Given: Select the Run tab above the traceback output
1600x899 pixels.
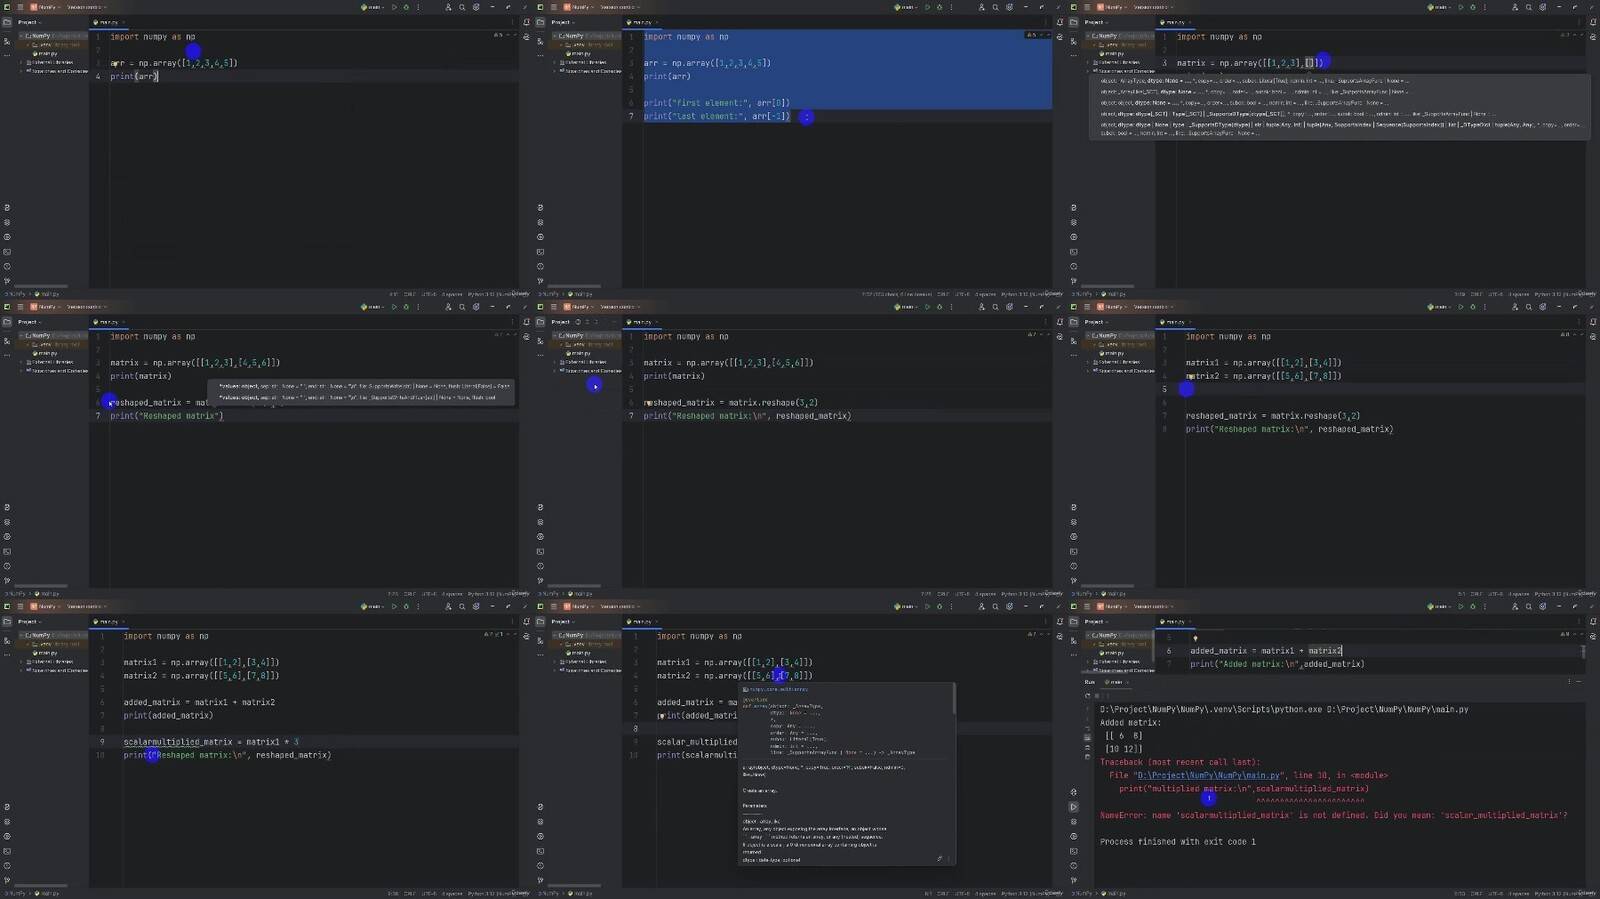Looking at the screenshot, I should click(1089, 682).
